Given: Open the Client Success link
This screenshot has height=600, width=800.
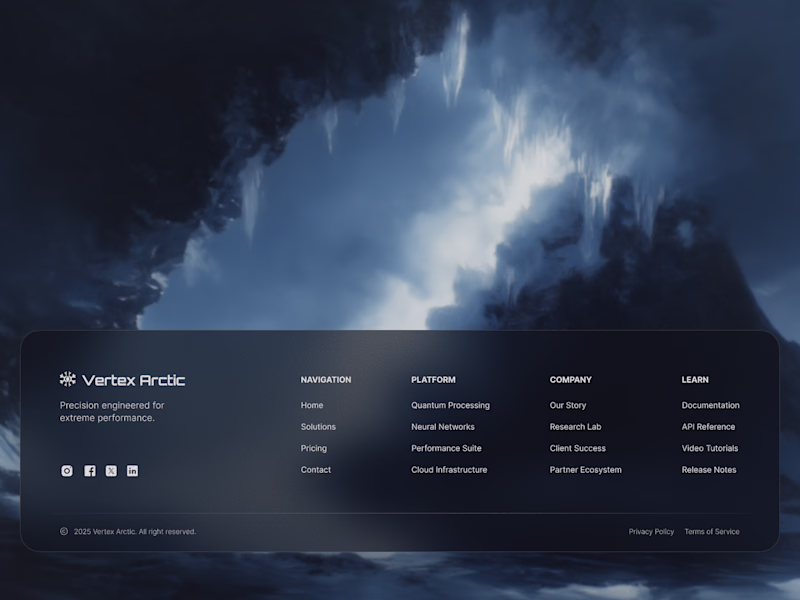Looking at the screenshot, I should pos(578,448).
